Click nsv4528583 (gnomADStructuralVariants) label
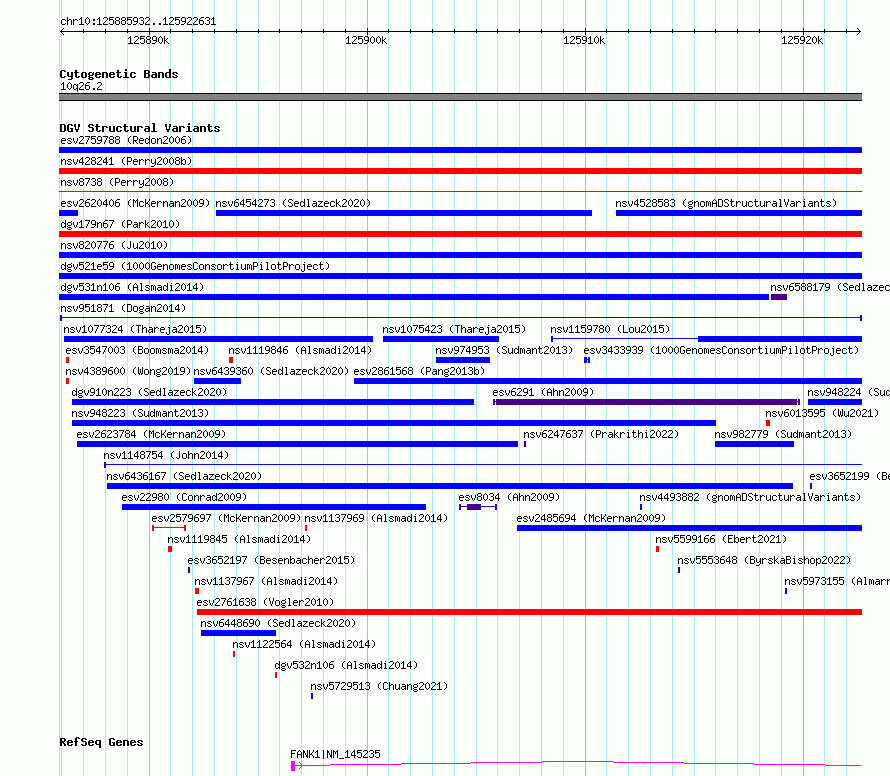890x776 pixels. (x=726, y=203)
